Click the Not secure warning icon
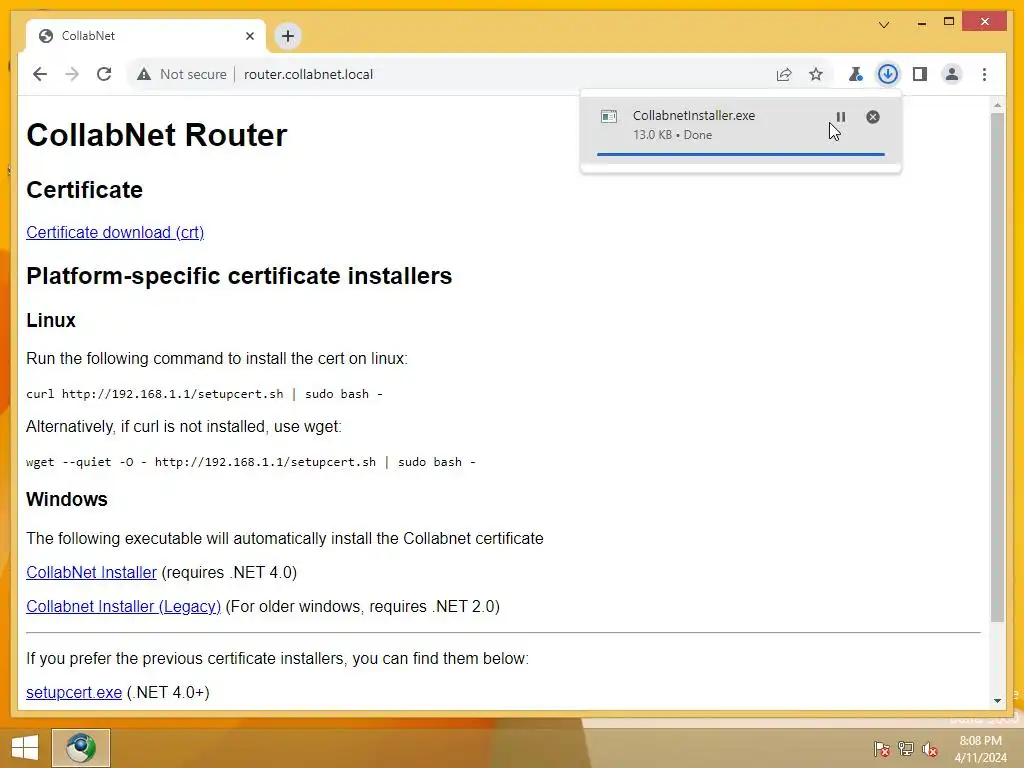 144,74
